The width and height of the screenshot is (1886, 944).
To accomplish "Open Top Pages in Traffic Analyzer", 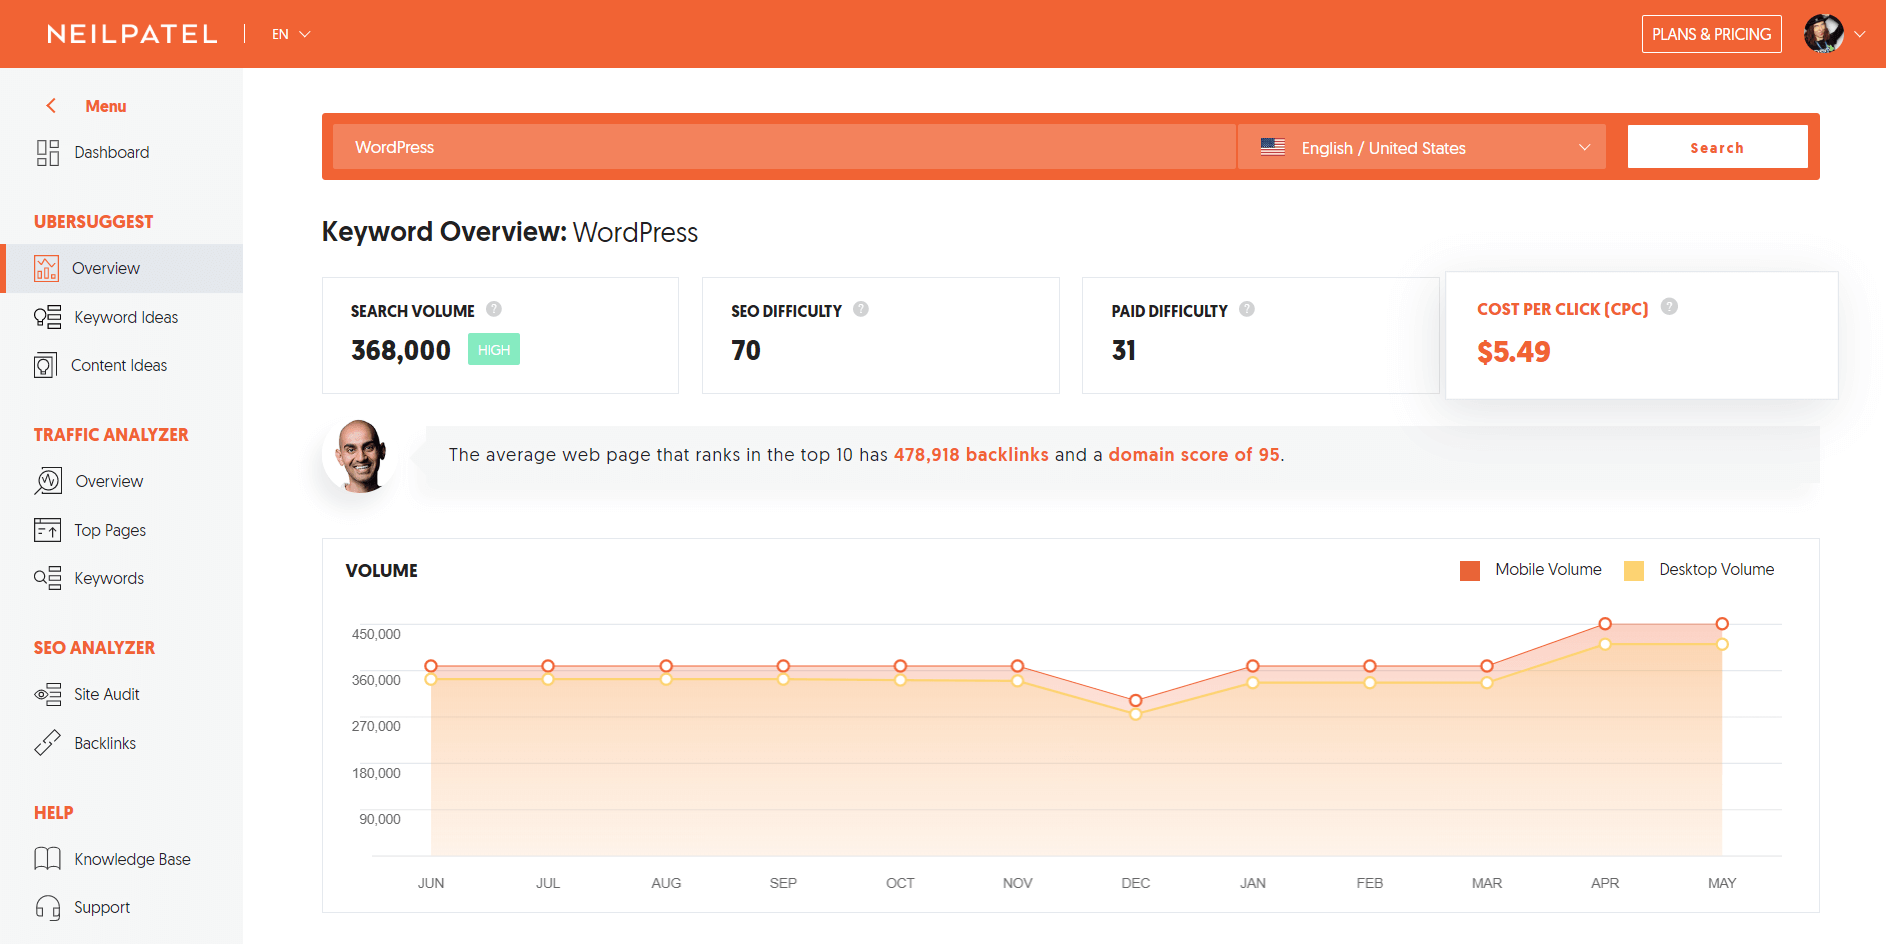I will (110, 530).
